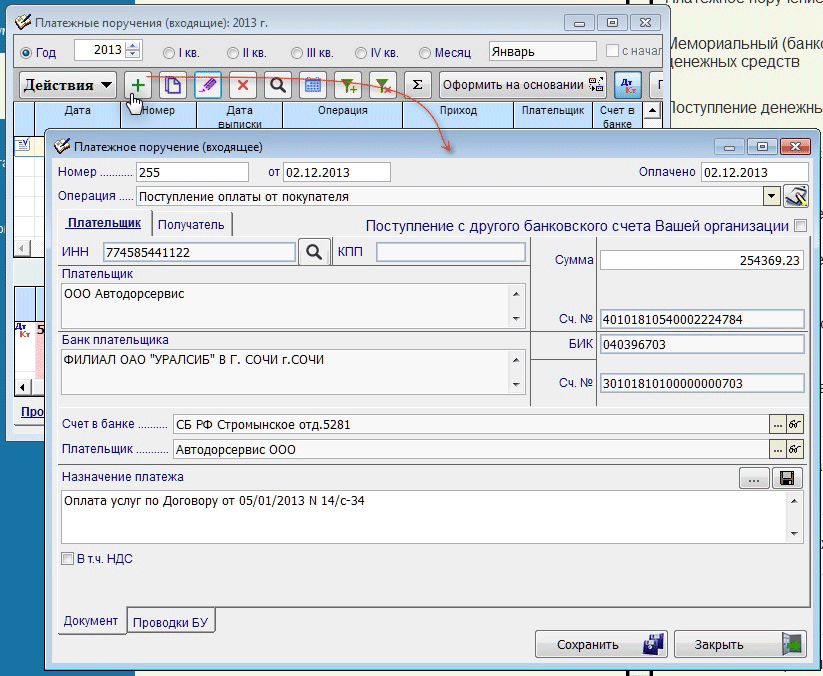Open the Счет в банке ellipsis selector
Image resolution: width=823 pixels, height=676 pixels.
pyautogui.click(x=777, y=424)
